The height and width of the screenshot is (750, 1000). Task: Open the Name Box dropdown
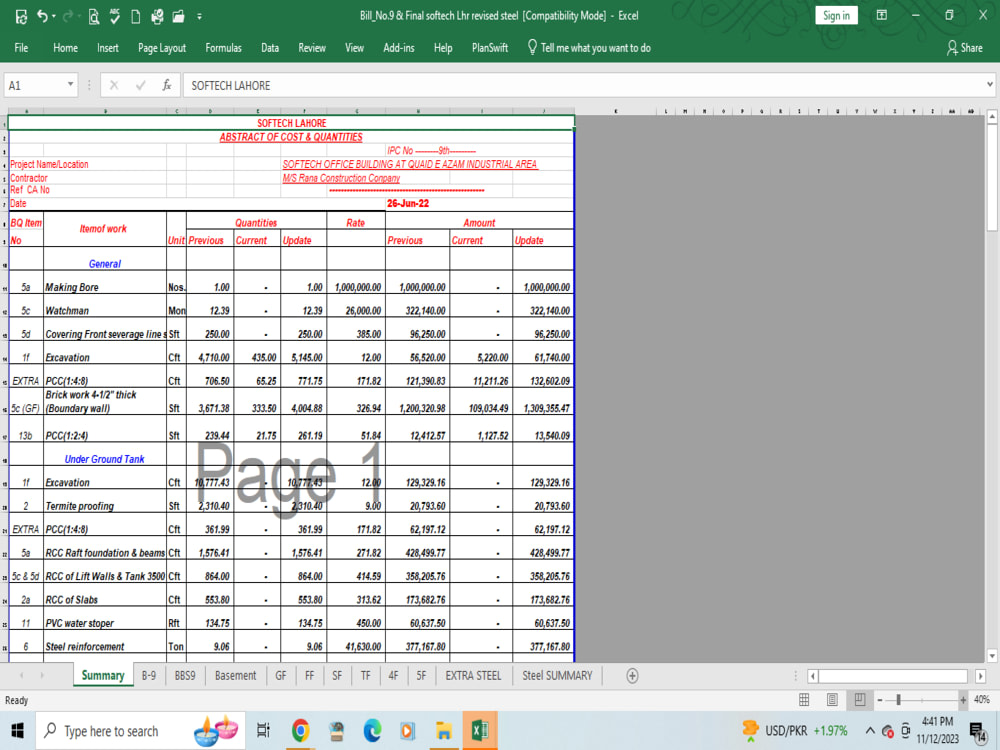(69, 85)
